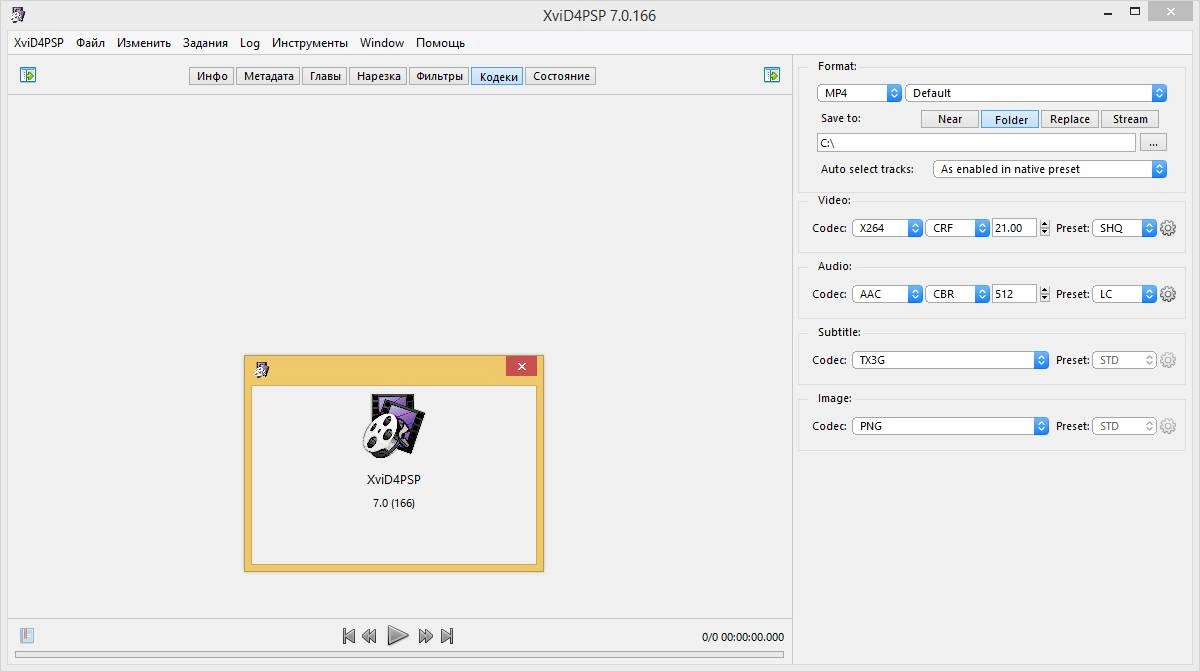Open the AAC audio codec dropdown
The width and height of the screenshot is (1200, 672).
pyautogui.click(x=886, y=294)
